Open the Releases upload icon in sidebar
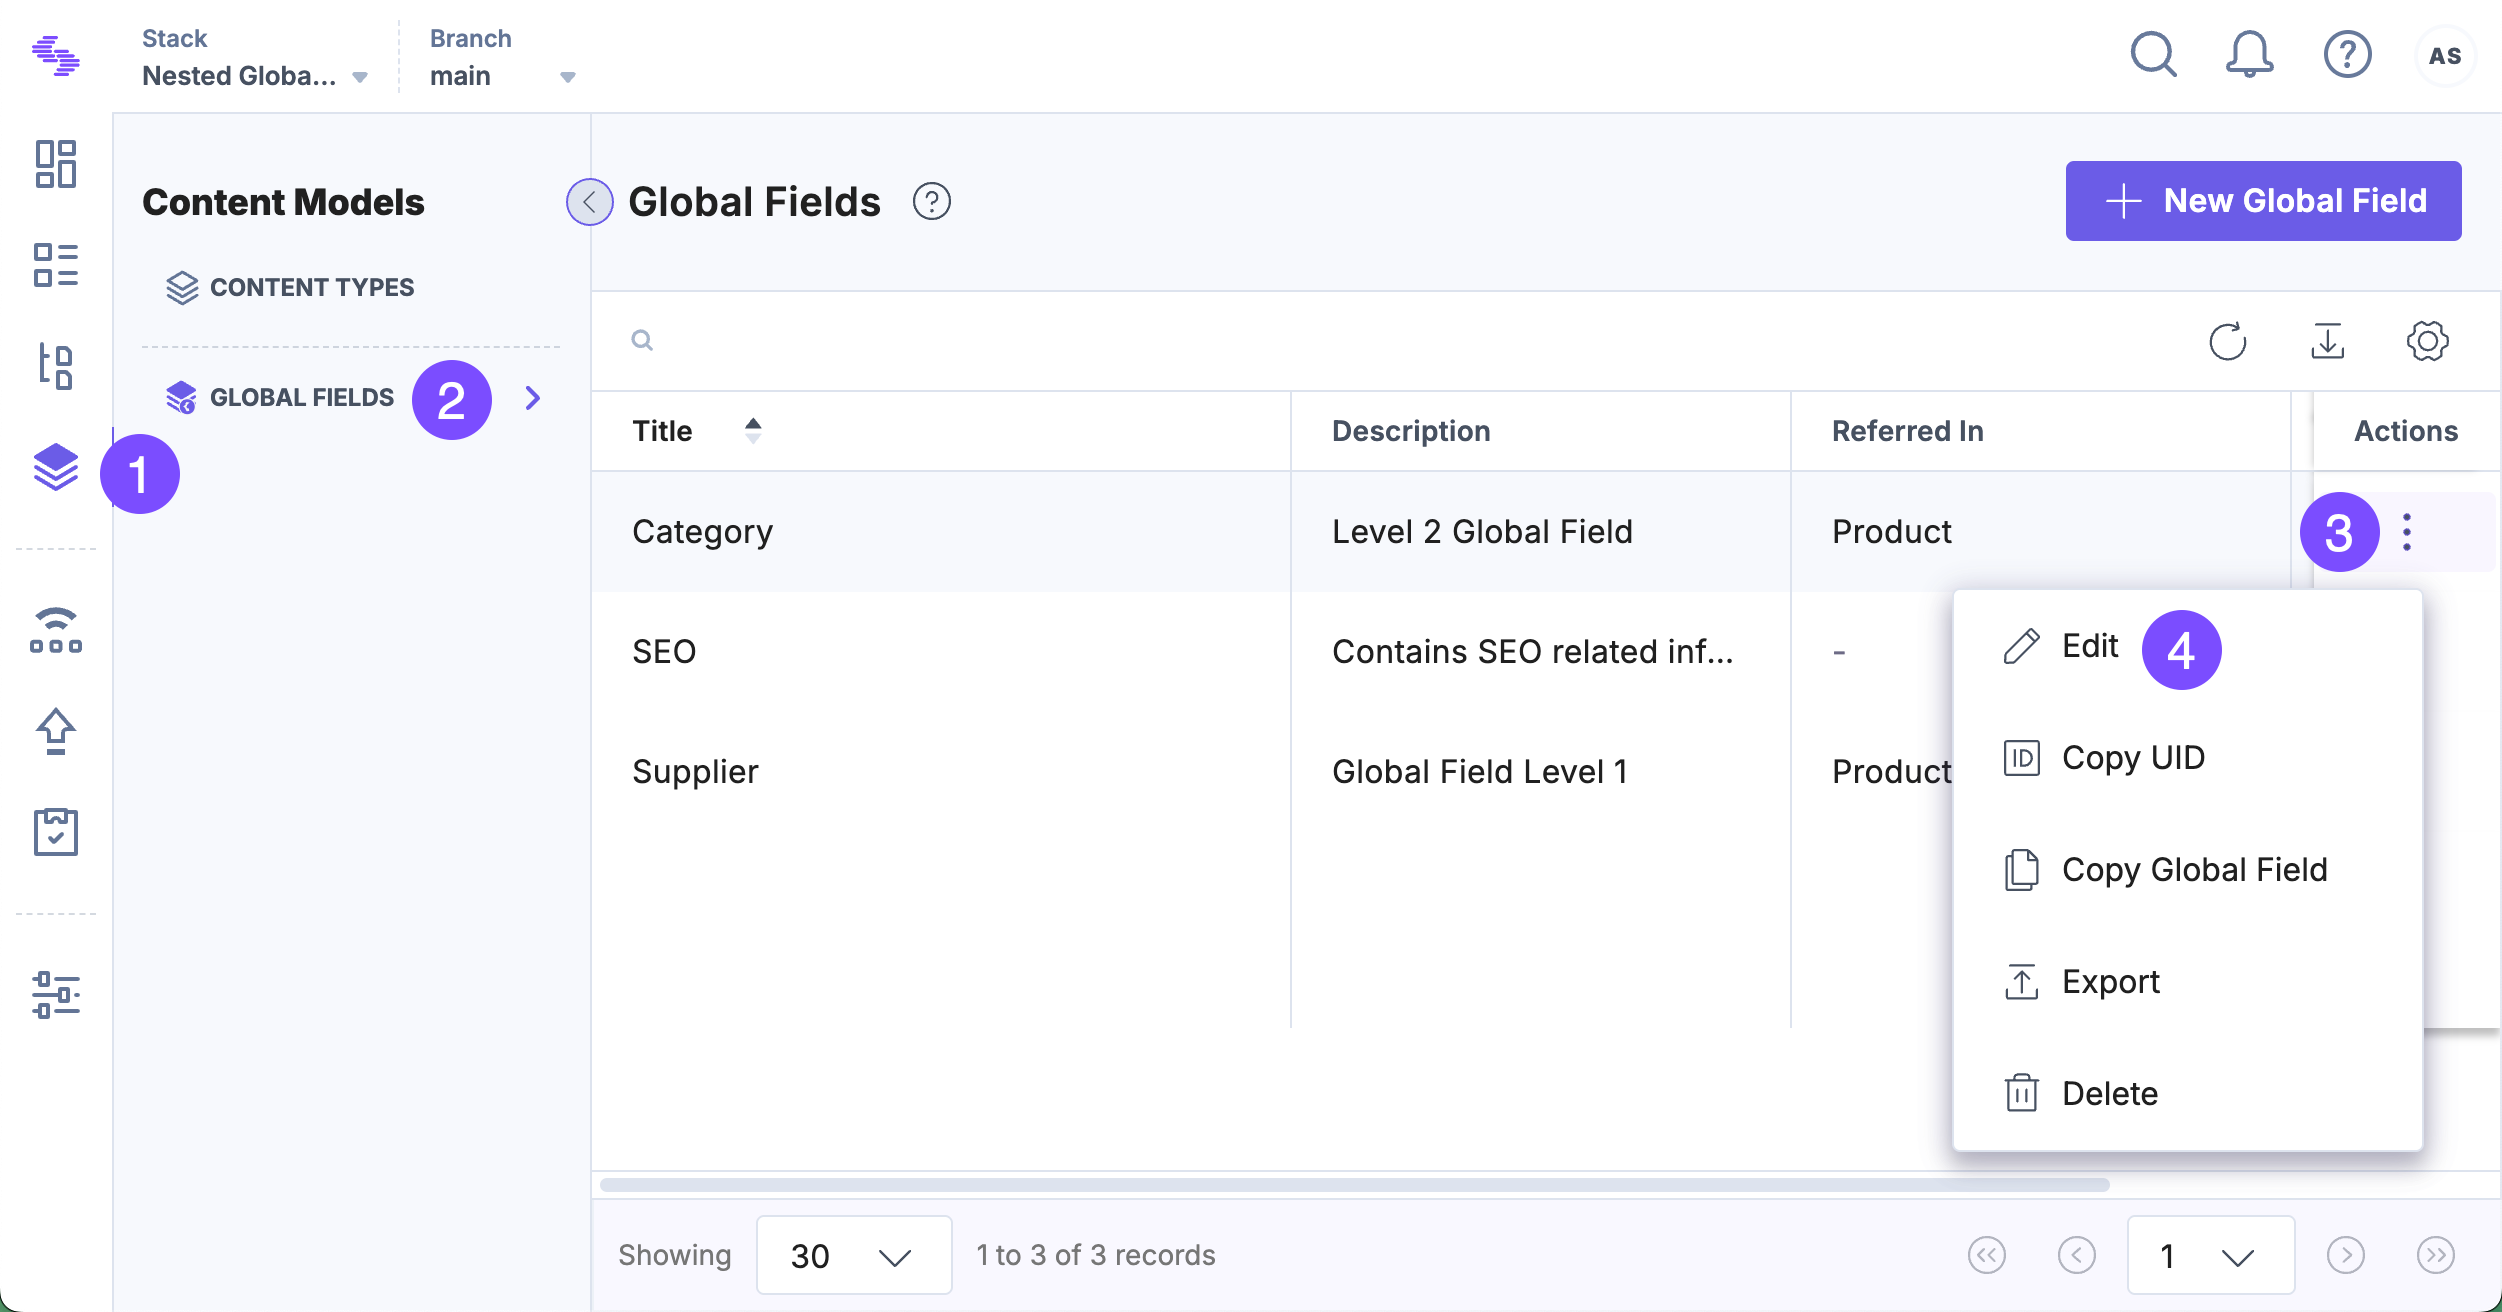The width and height of the screenshot is (2502, 1312). point(56,731)
